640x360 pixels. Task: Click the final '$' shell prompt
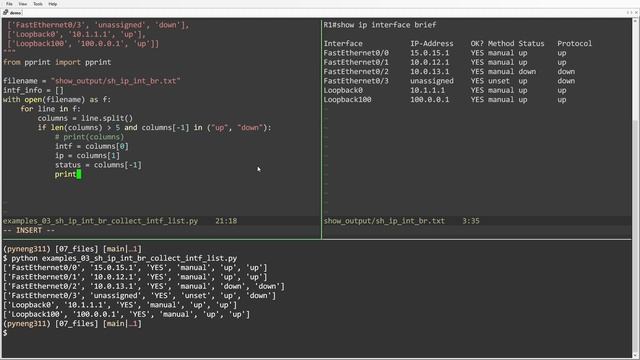click(5, 333)
